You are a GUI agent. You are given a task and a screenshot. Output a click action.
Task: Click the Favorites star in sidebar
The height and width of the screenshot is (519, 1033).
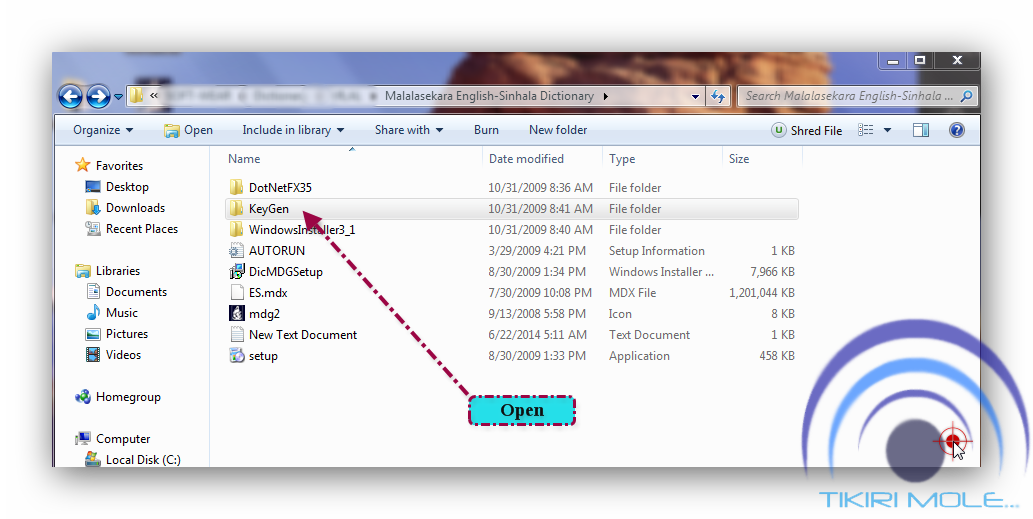[x=82, y=165]
